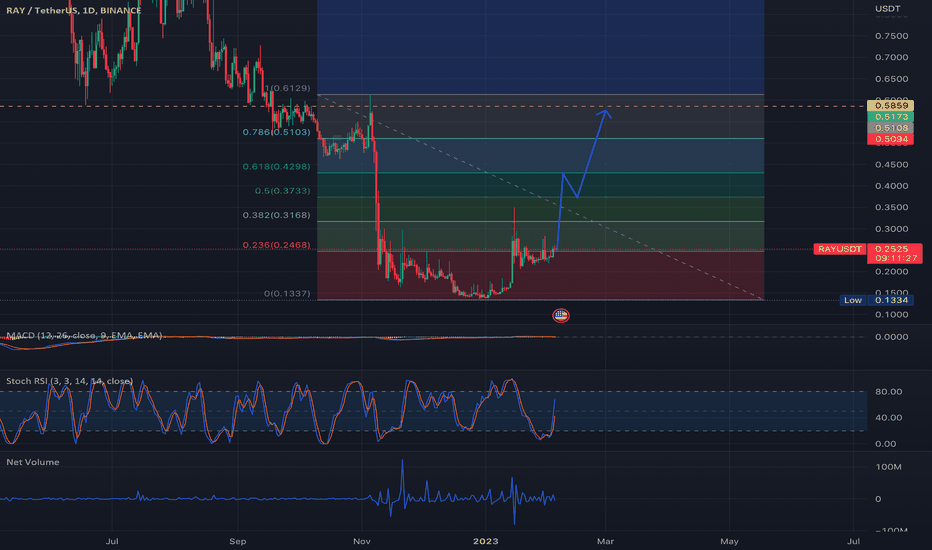Click the Fibonacci 0.786(0.5103) level label

tap(276, 132)
